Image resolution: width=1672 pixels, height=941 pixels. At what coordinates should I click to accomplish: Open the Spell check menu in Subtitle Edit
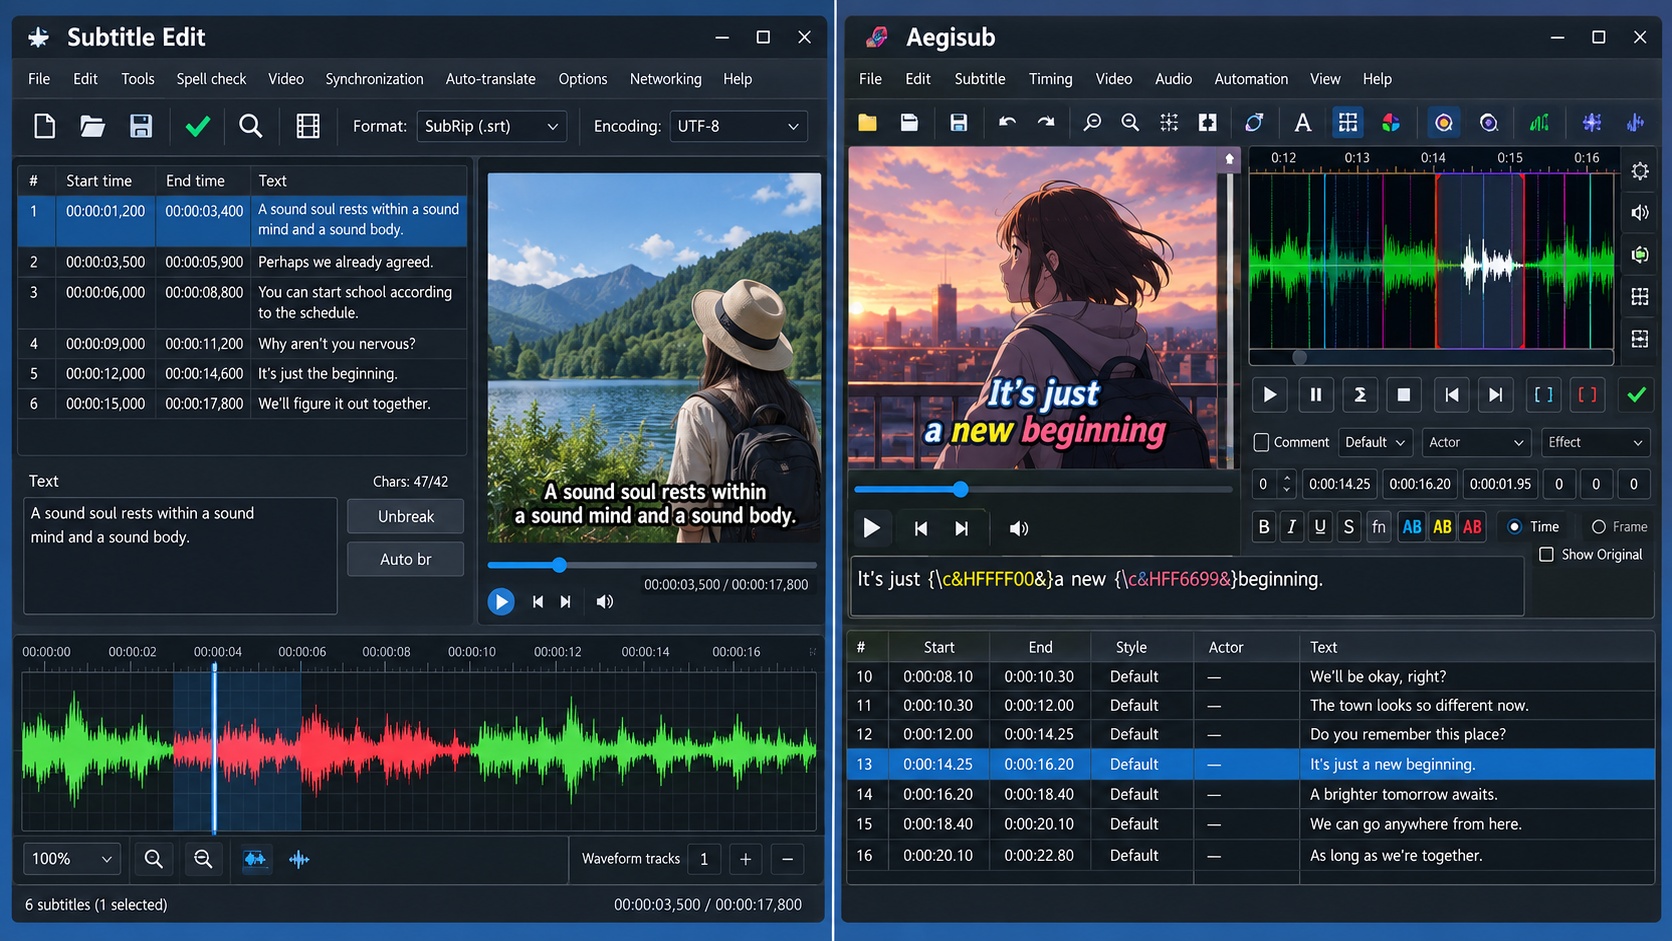[x=211, y=79]
